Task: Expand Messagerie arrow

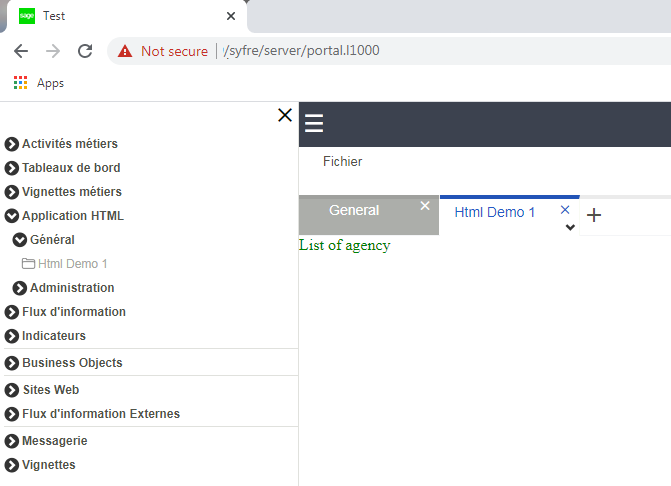Action: pos(12,441)
